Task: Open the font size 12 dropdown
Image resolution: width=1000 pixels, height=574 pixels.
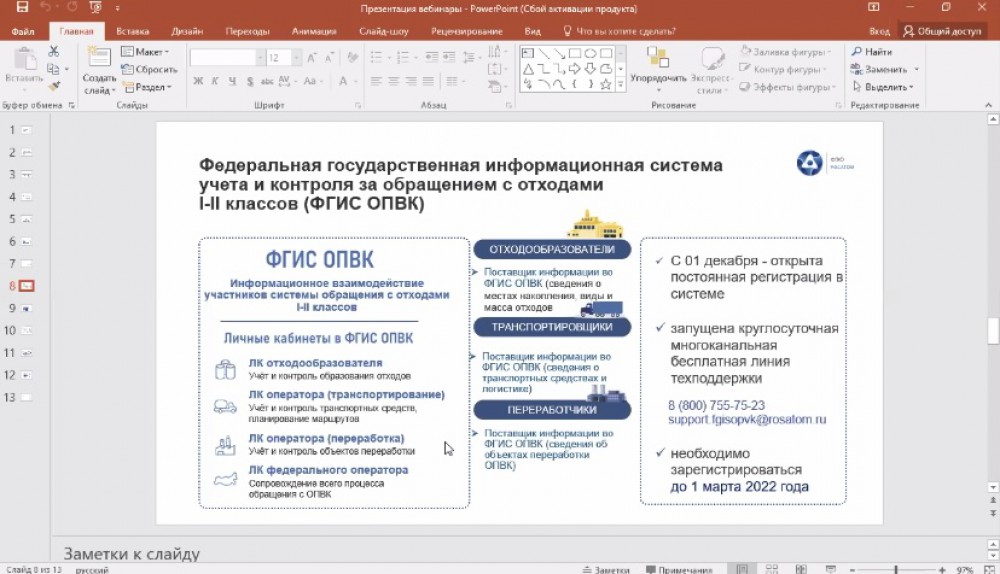Action: (x=297, y=58)
